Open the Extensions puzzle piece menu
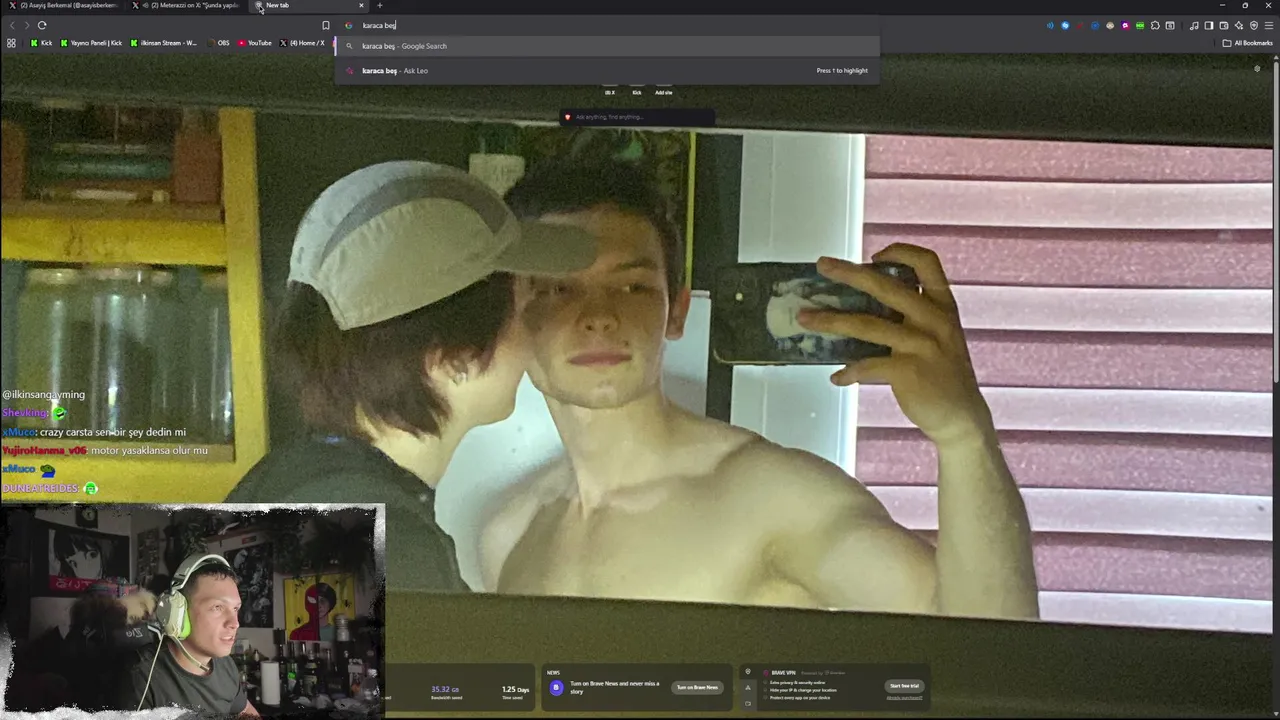Viewport: 1280px width, 720px height. 1155,25
